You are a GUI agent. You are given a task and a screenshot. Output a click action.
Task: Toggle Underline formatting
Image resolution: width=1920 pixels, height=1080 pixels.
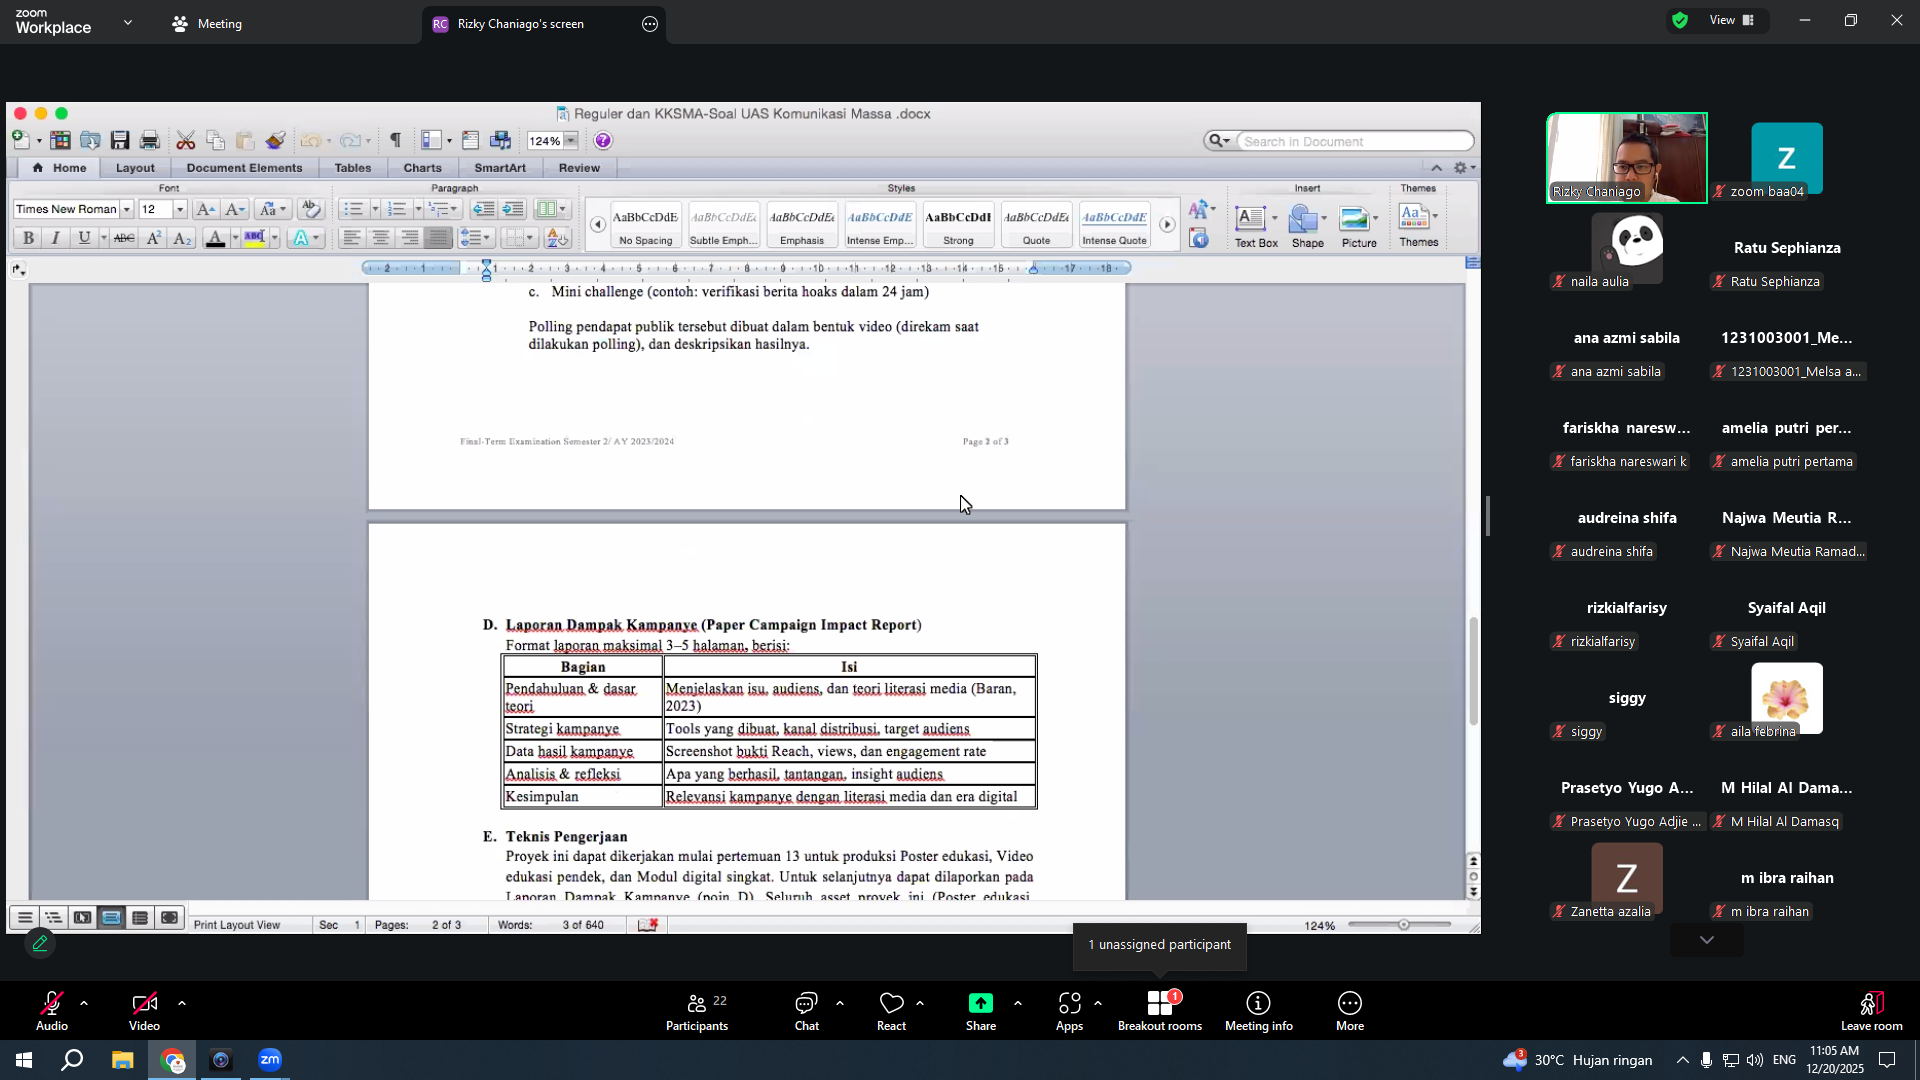pos(84,238)
